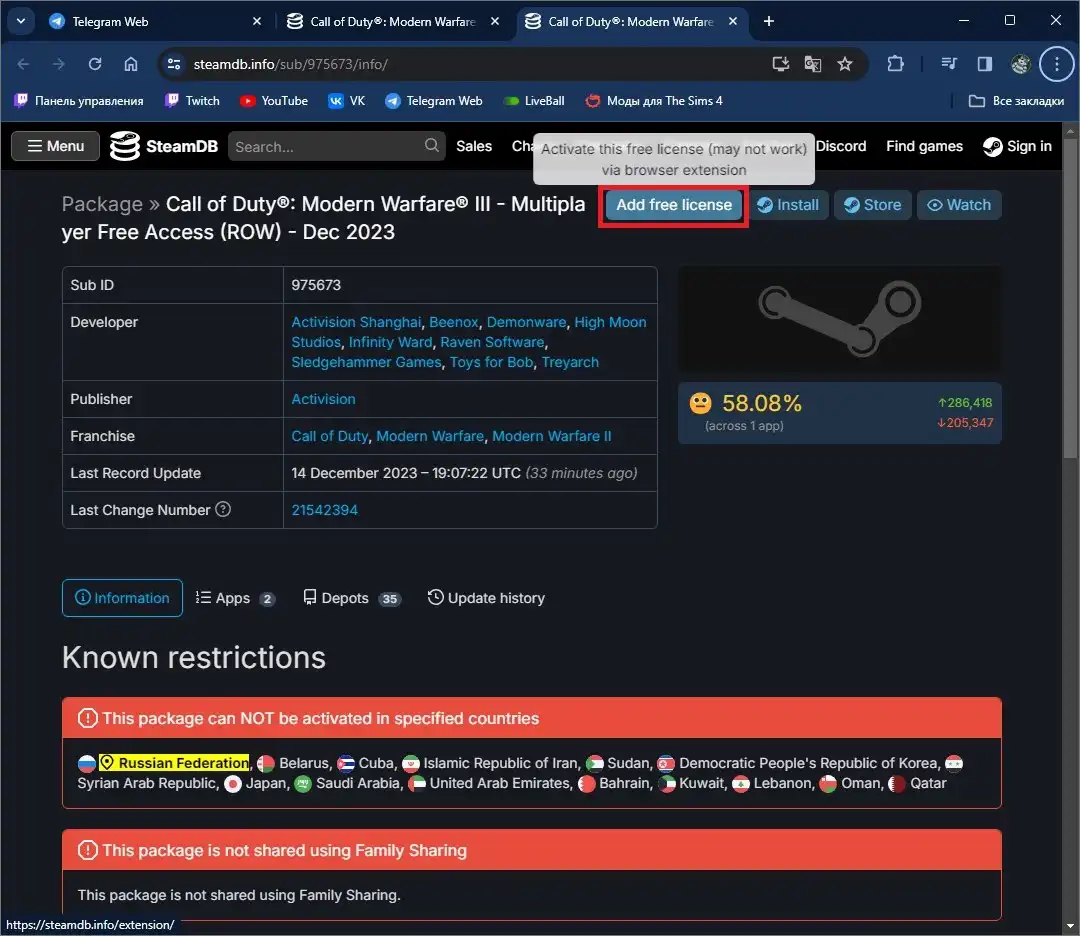Image resolution: width=1080 pixels, height=936 pixels.
Task: Open the YouTube bookmark
Action: (274, 101)
